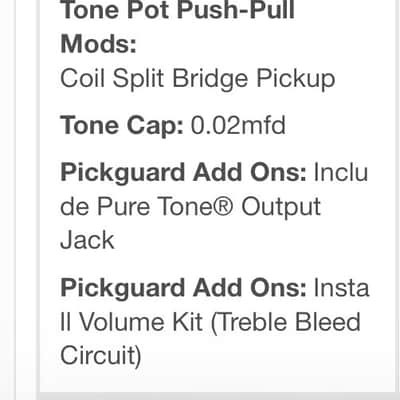Click the word Pickup in mods value
400x400 pixels.
point(295,80)
